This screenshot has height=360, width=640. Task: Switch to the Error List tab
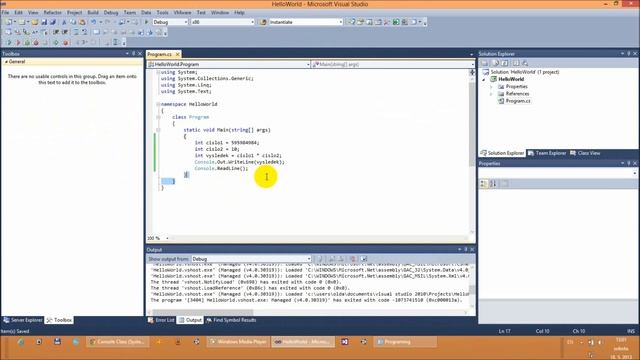[161, 320]
